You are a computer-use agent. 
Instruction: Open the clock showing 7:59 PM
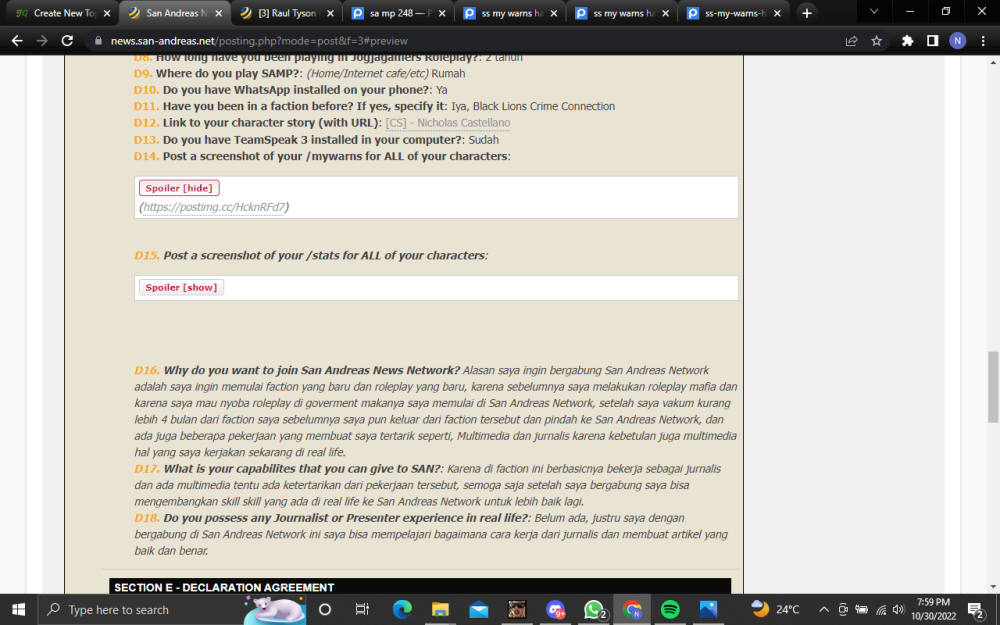[x=934, y=609]
